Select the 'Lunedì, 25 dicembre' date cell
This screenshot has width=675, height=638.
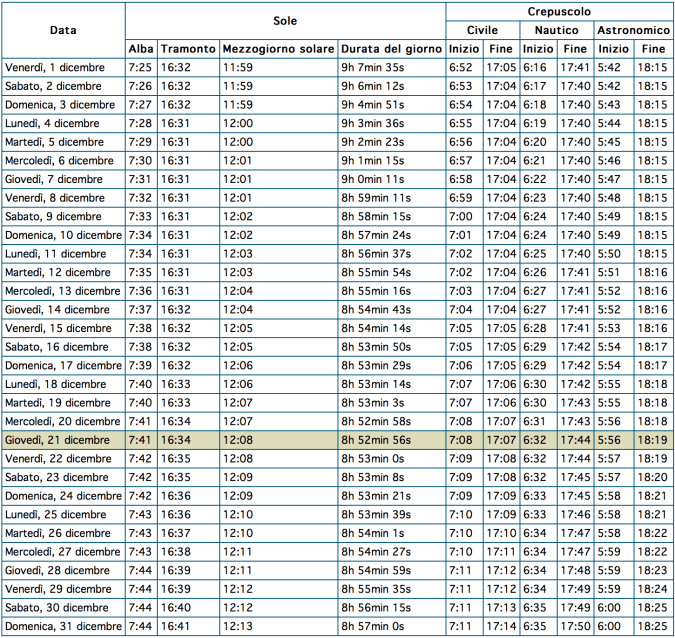[64, 514]
